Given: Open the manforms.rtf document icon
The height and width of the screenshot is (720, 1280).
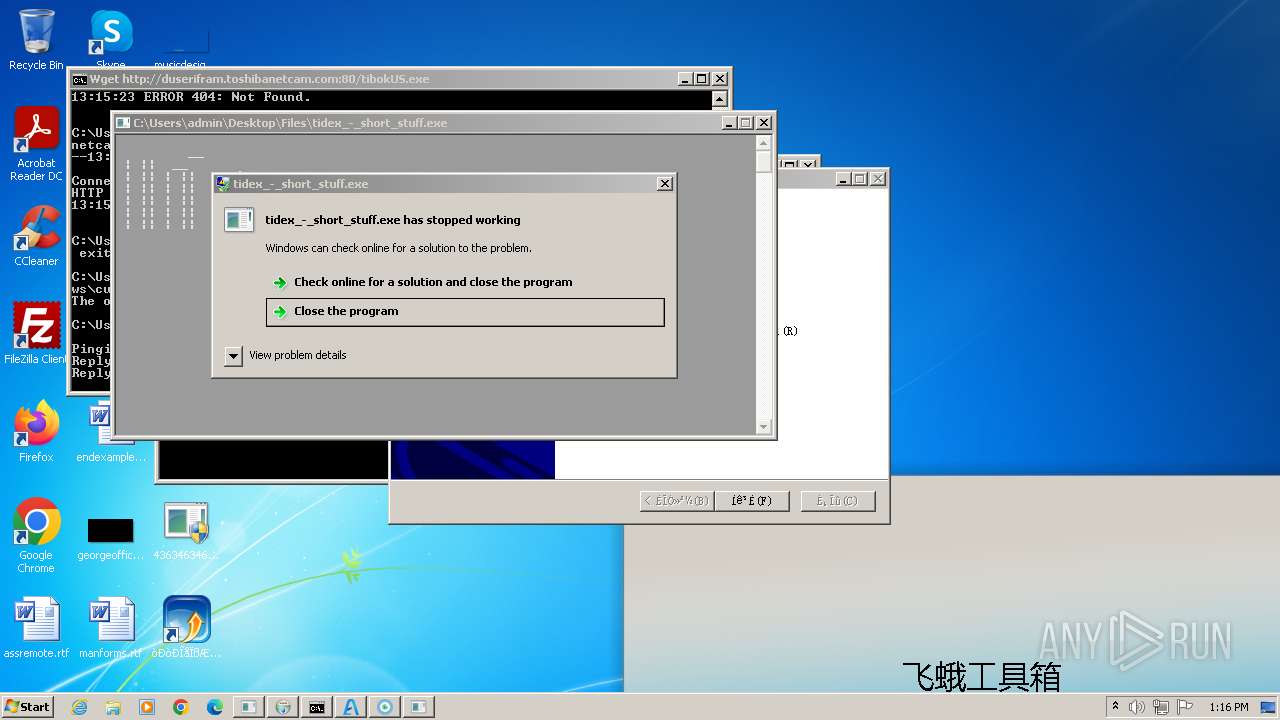Looking at the screenshot, I should click(x=110, y=628).
